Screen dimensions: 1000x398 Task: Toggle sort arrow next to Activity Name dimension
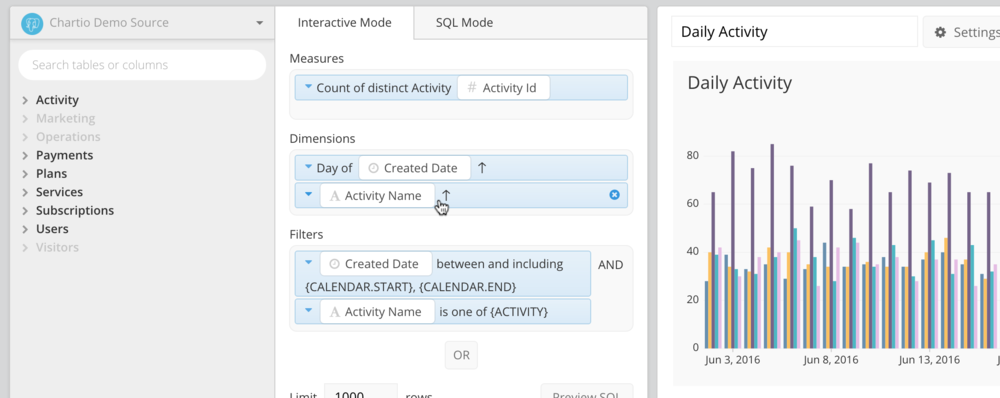pos(446,195)
